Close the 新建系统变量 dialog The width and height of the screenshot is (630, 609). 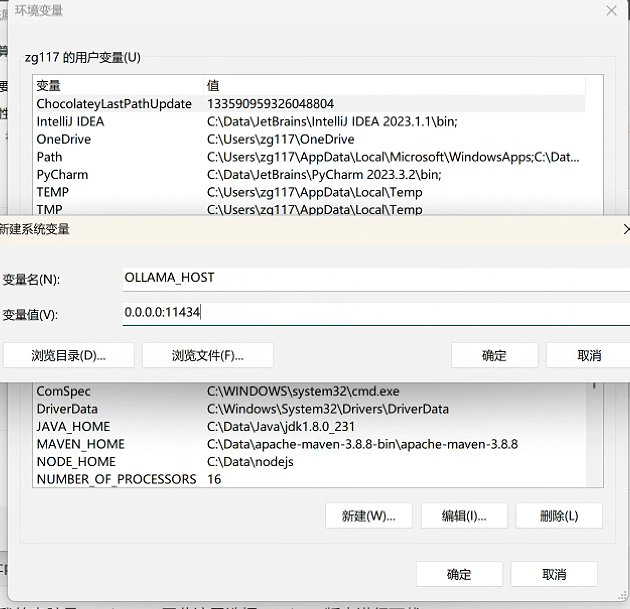(x=626, y=229)
